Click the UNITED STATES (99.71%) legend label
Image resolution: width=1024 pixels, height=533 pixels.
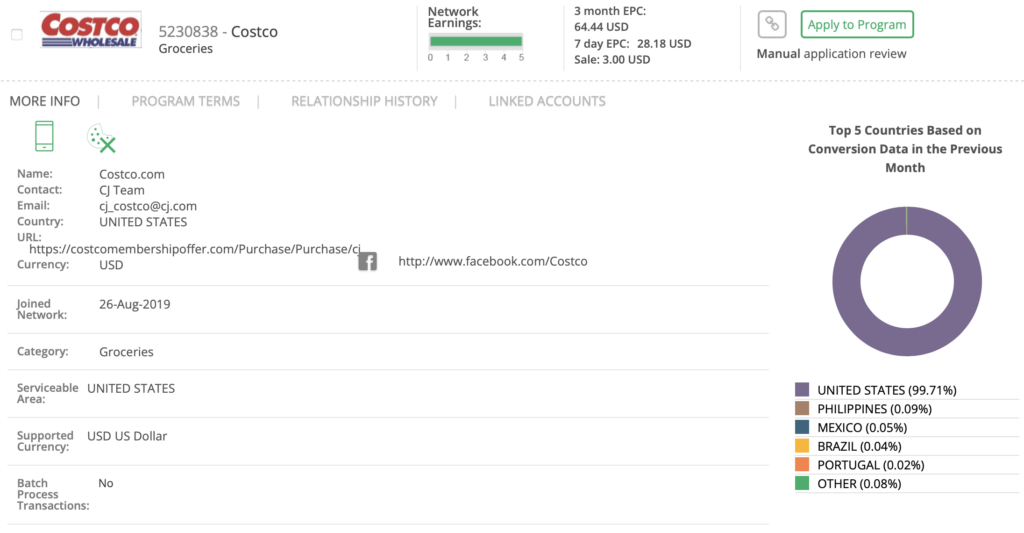click(x=887, y=390)
